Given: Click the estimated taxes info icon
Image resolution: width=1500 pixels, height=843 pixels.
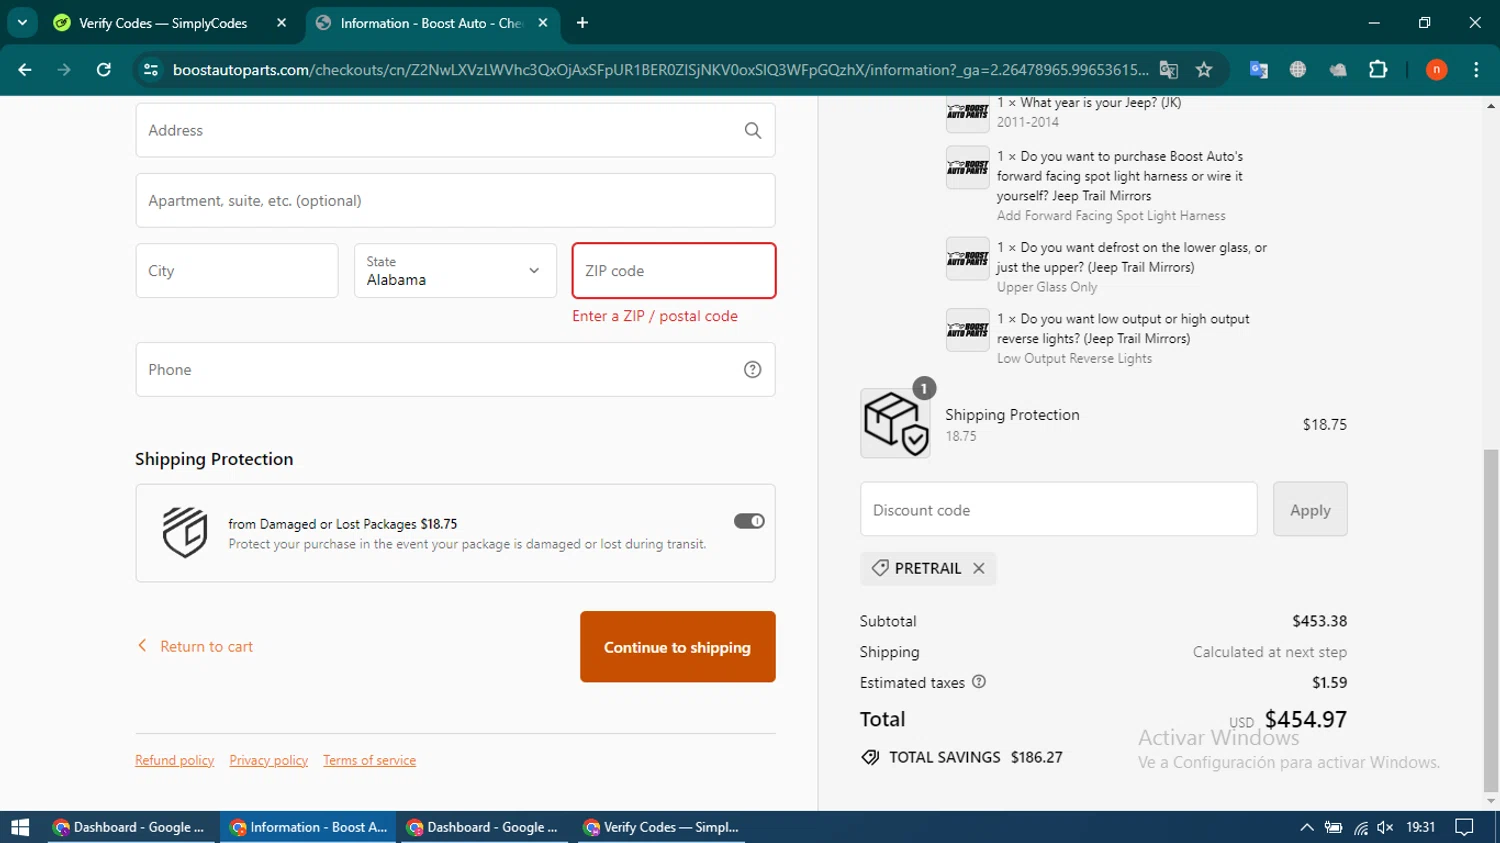Looking at the screenshot, I should (x=979, y=682).
